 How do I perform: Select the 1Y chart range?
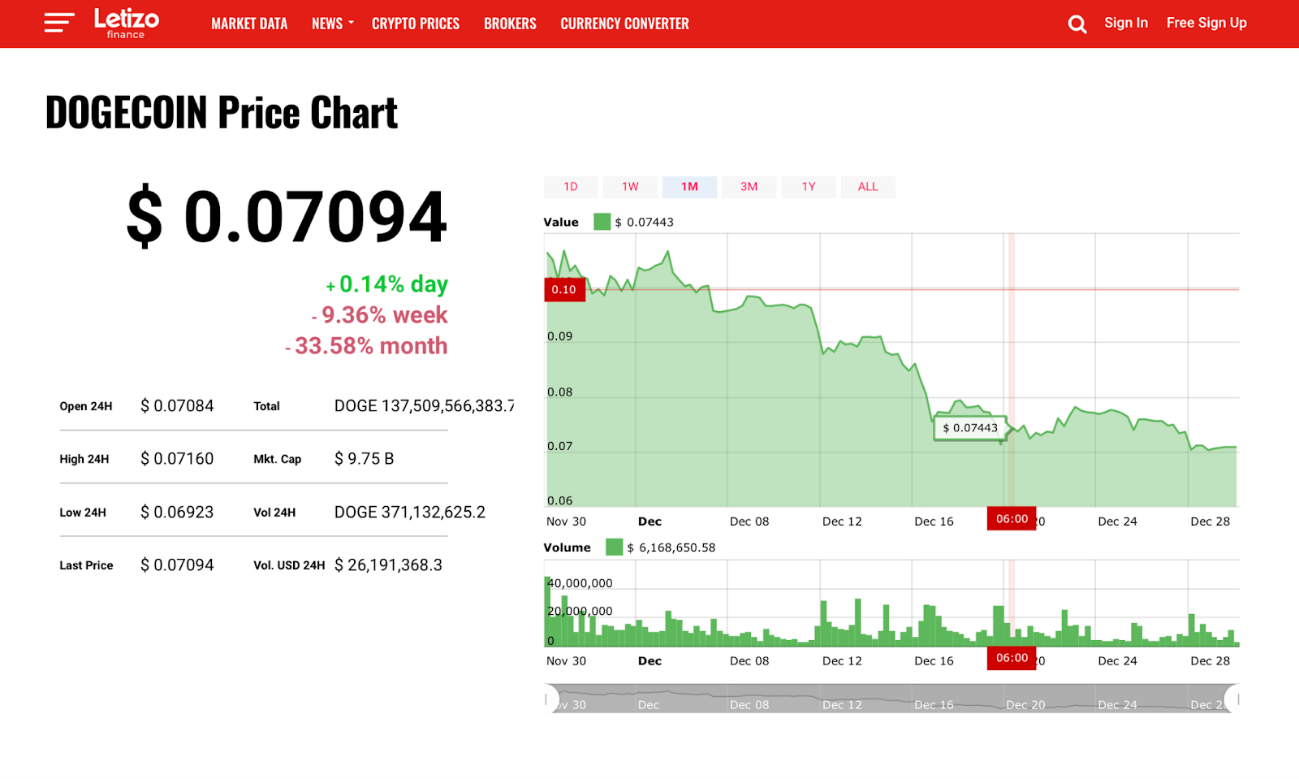coord(808,187)
